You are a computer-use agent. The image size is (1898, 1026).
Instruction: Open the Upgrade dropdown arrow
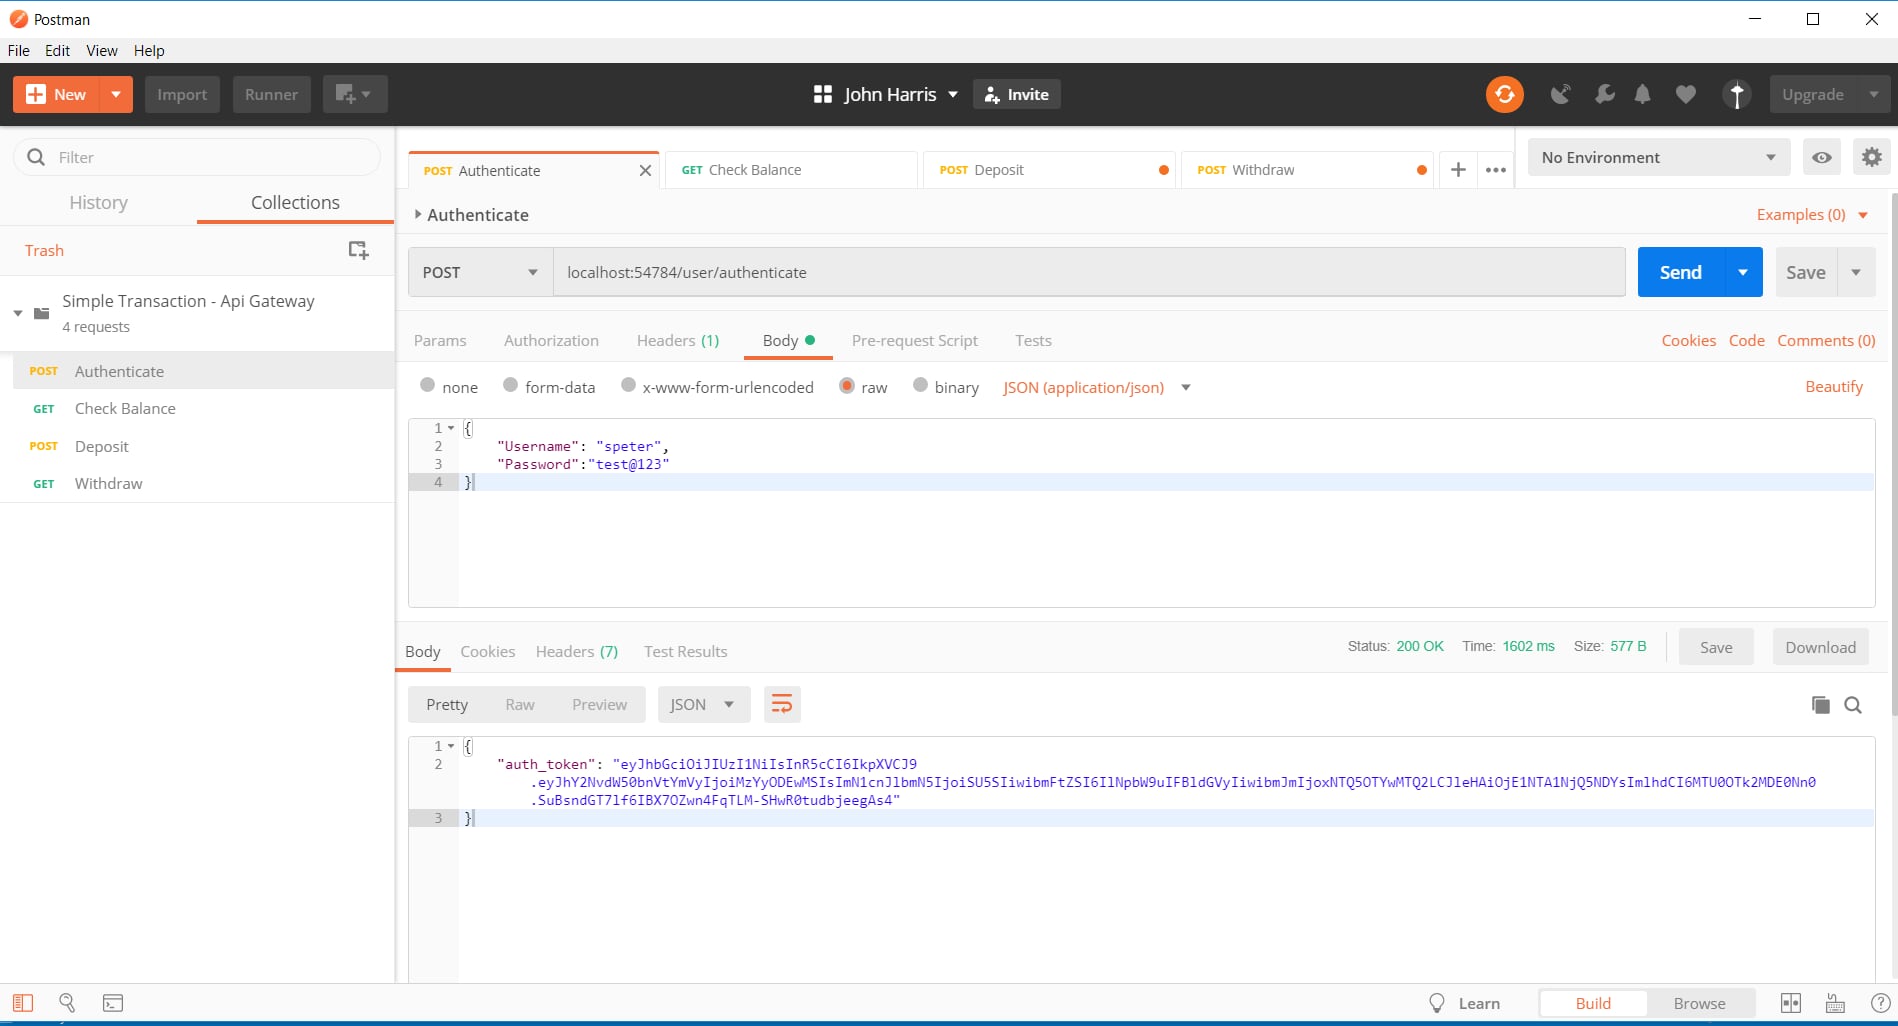click(1873, 94)
